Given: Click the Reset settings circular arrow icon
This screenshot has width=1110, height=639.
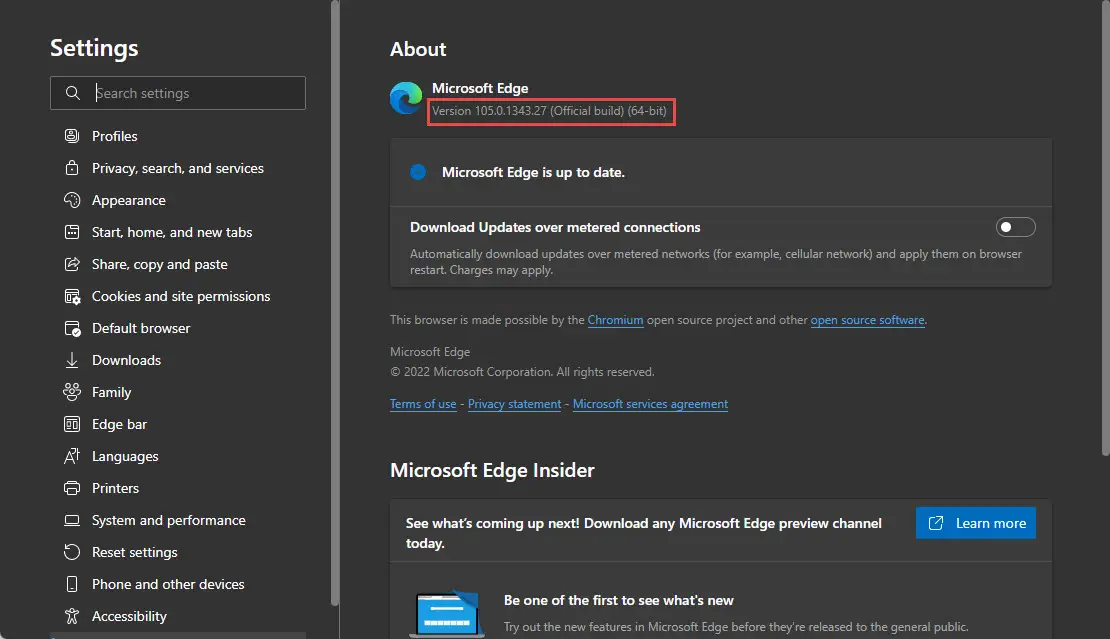Looking at the screenshot, I should click(72, 552).
